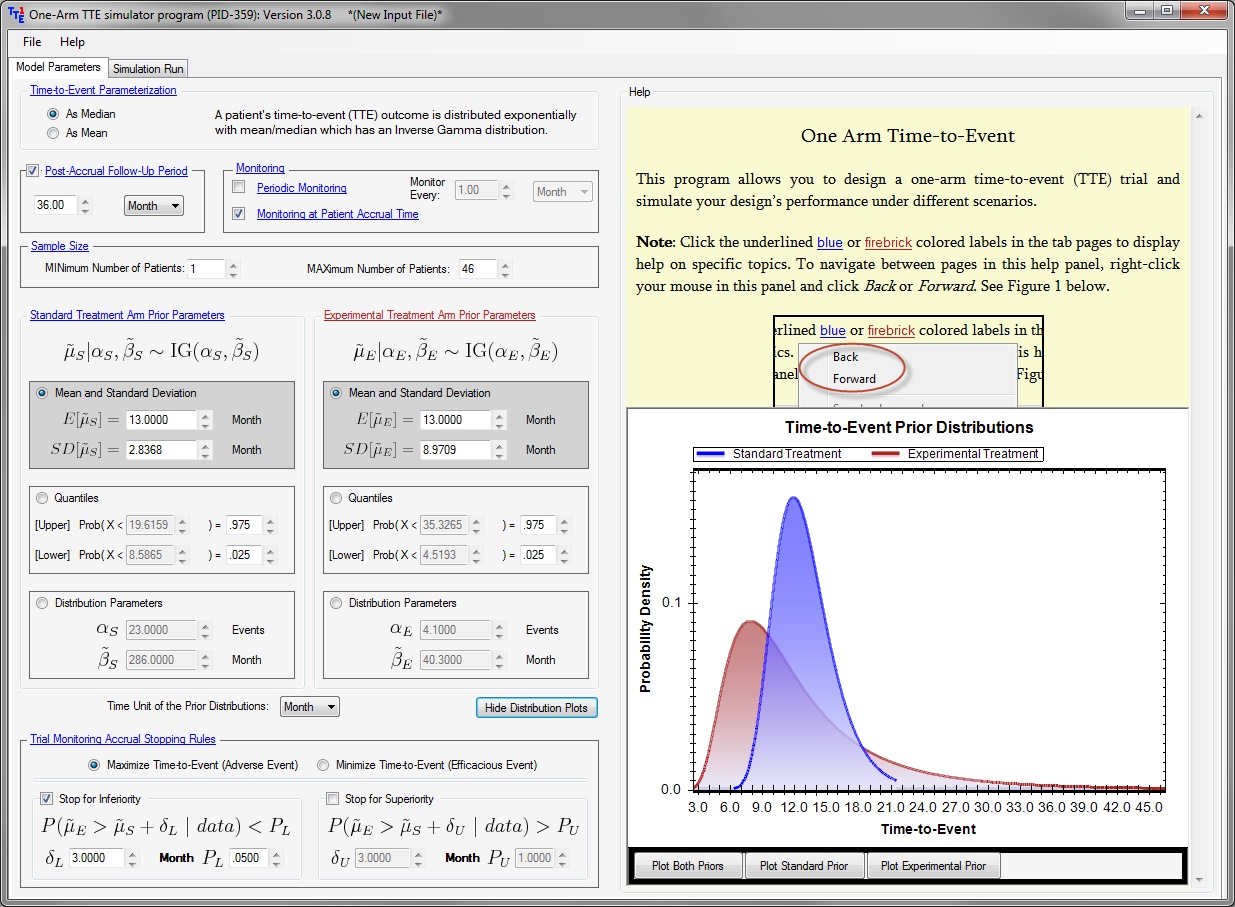The width and height of the screenshot is (1235, 907).
Task: Click Plot Experimental Prior below the chart
Action: pyautogui.click(x=933, y=866)
